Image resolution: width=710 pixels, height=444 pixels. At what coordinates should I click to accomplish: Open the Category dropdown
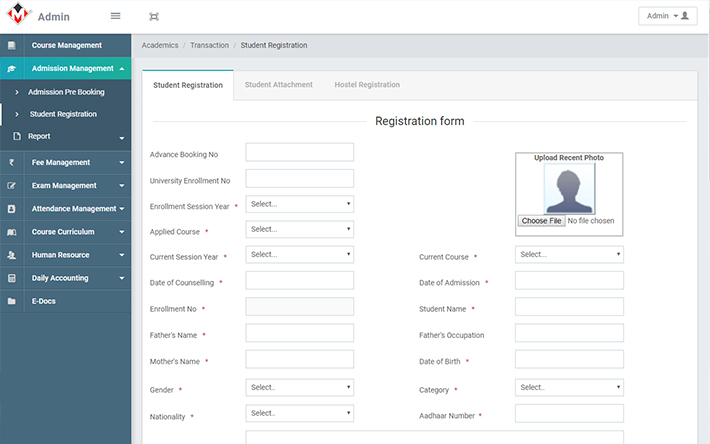569,387
